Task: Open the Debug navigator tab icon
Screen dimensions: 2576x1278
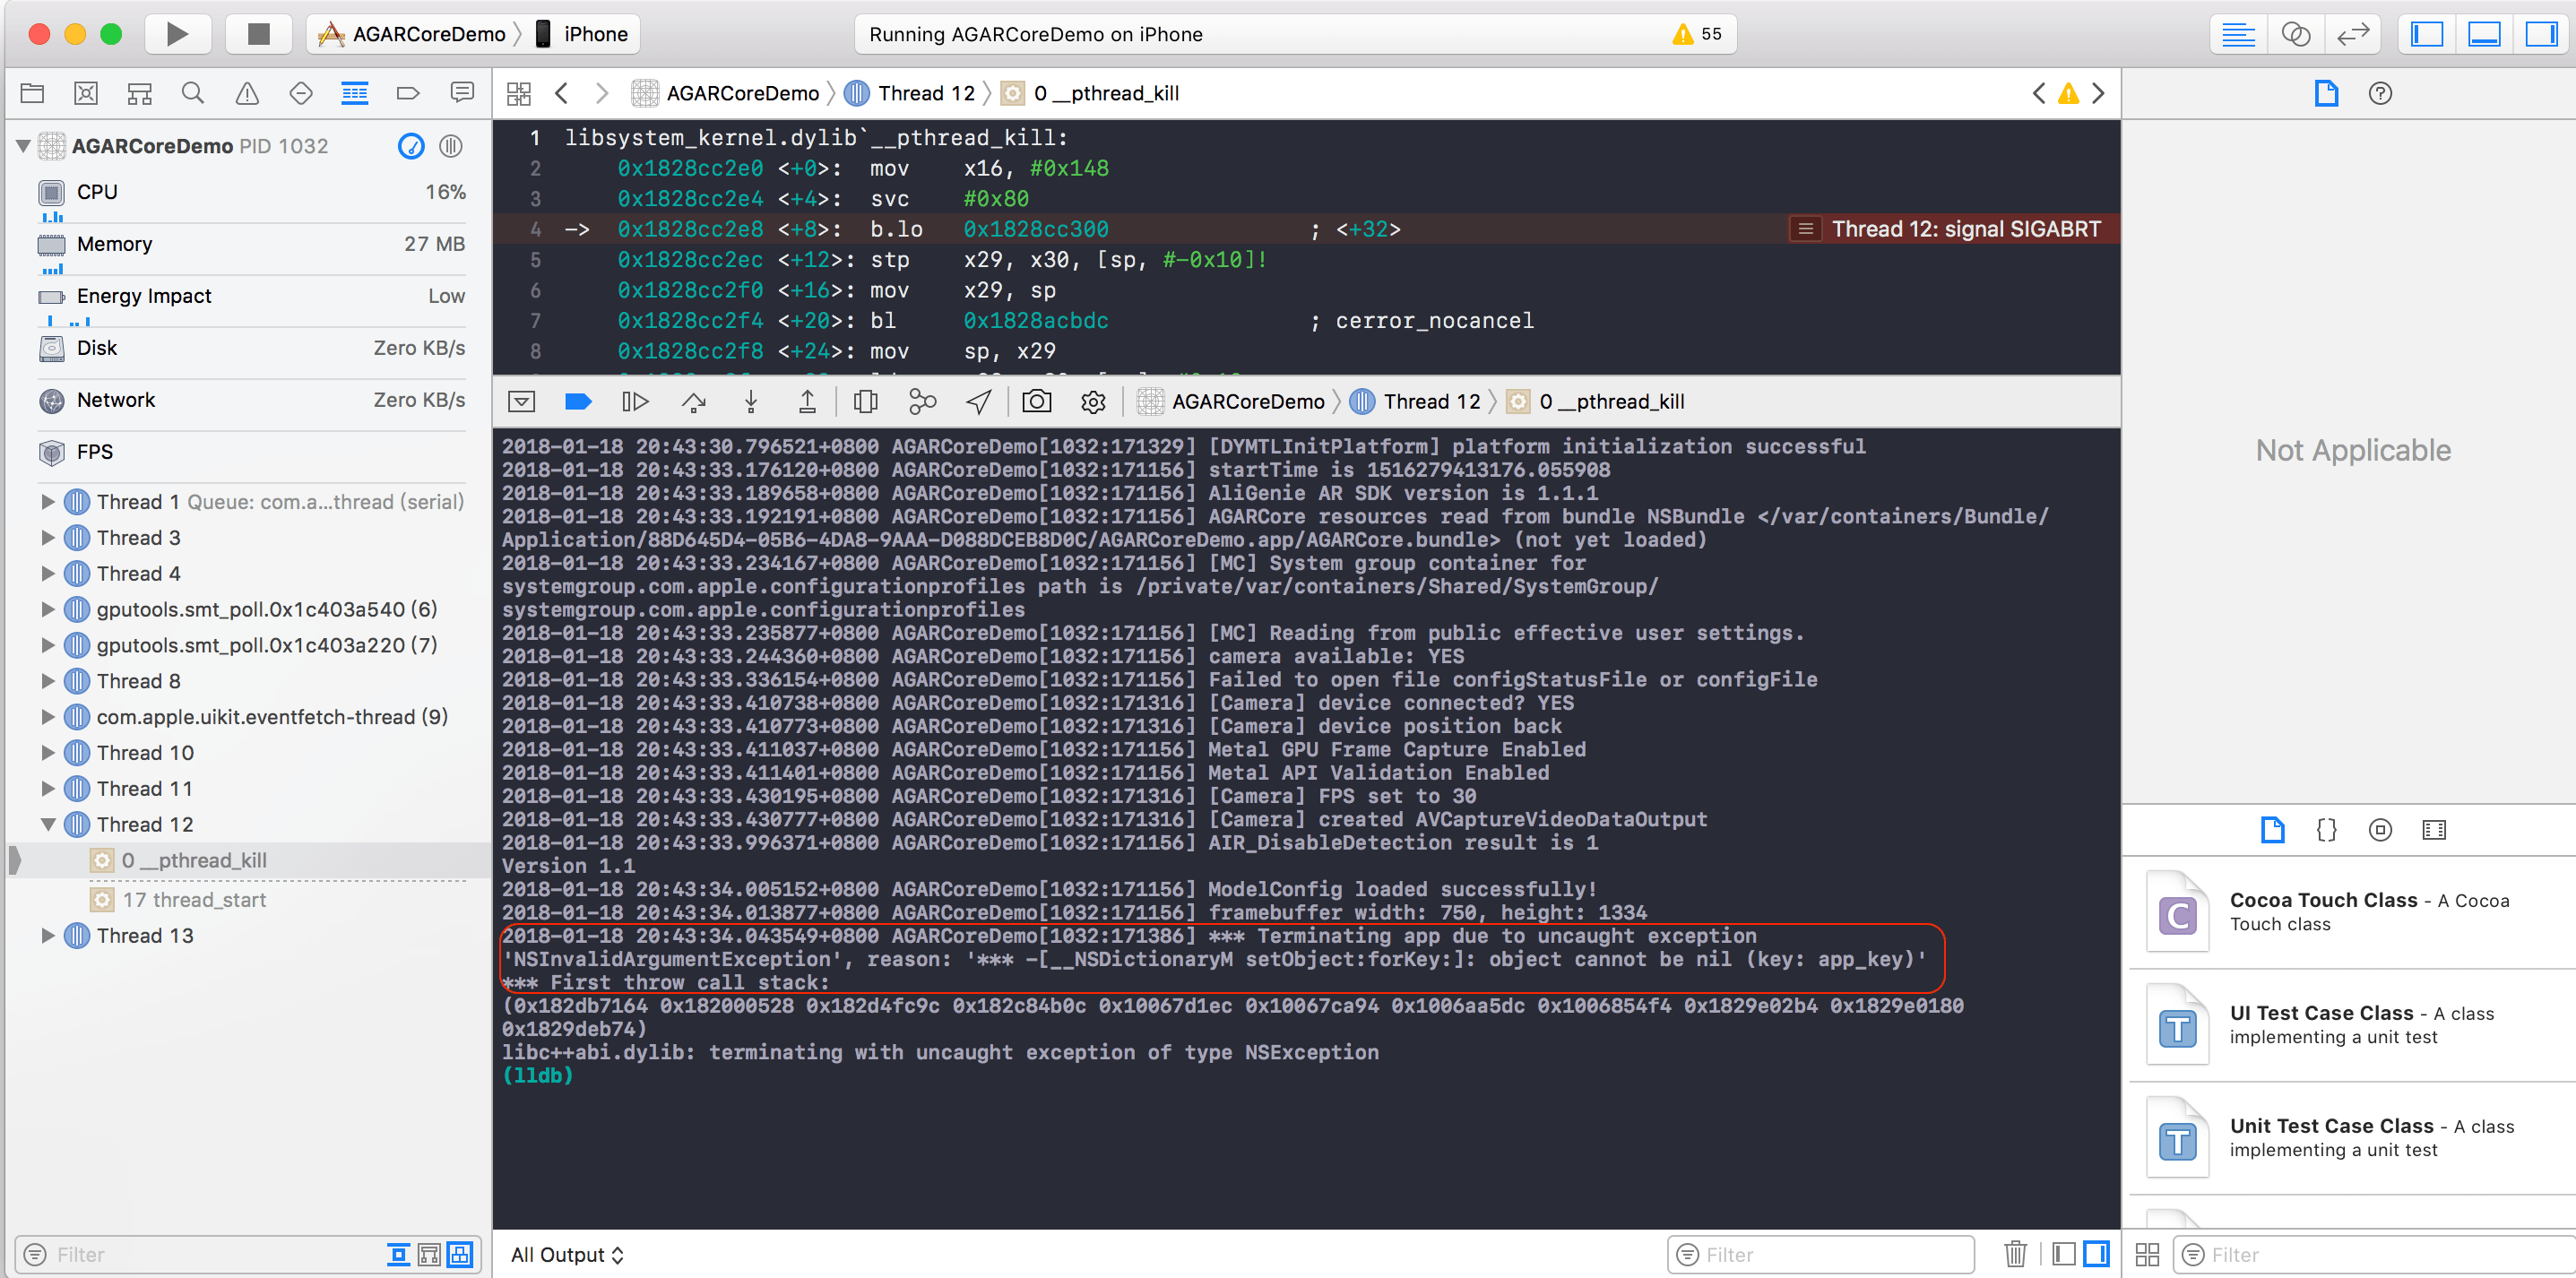Action: (x=354, y=93)
